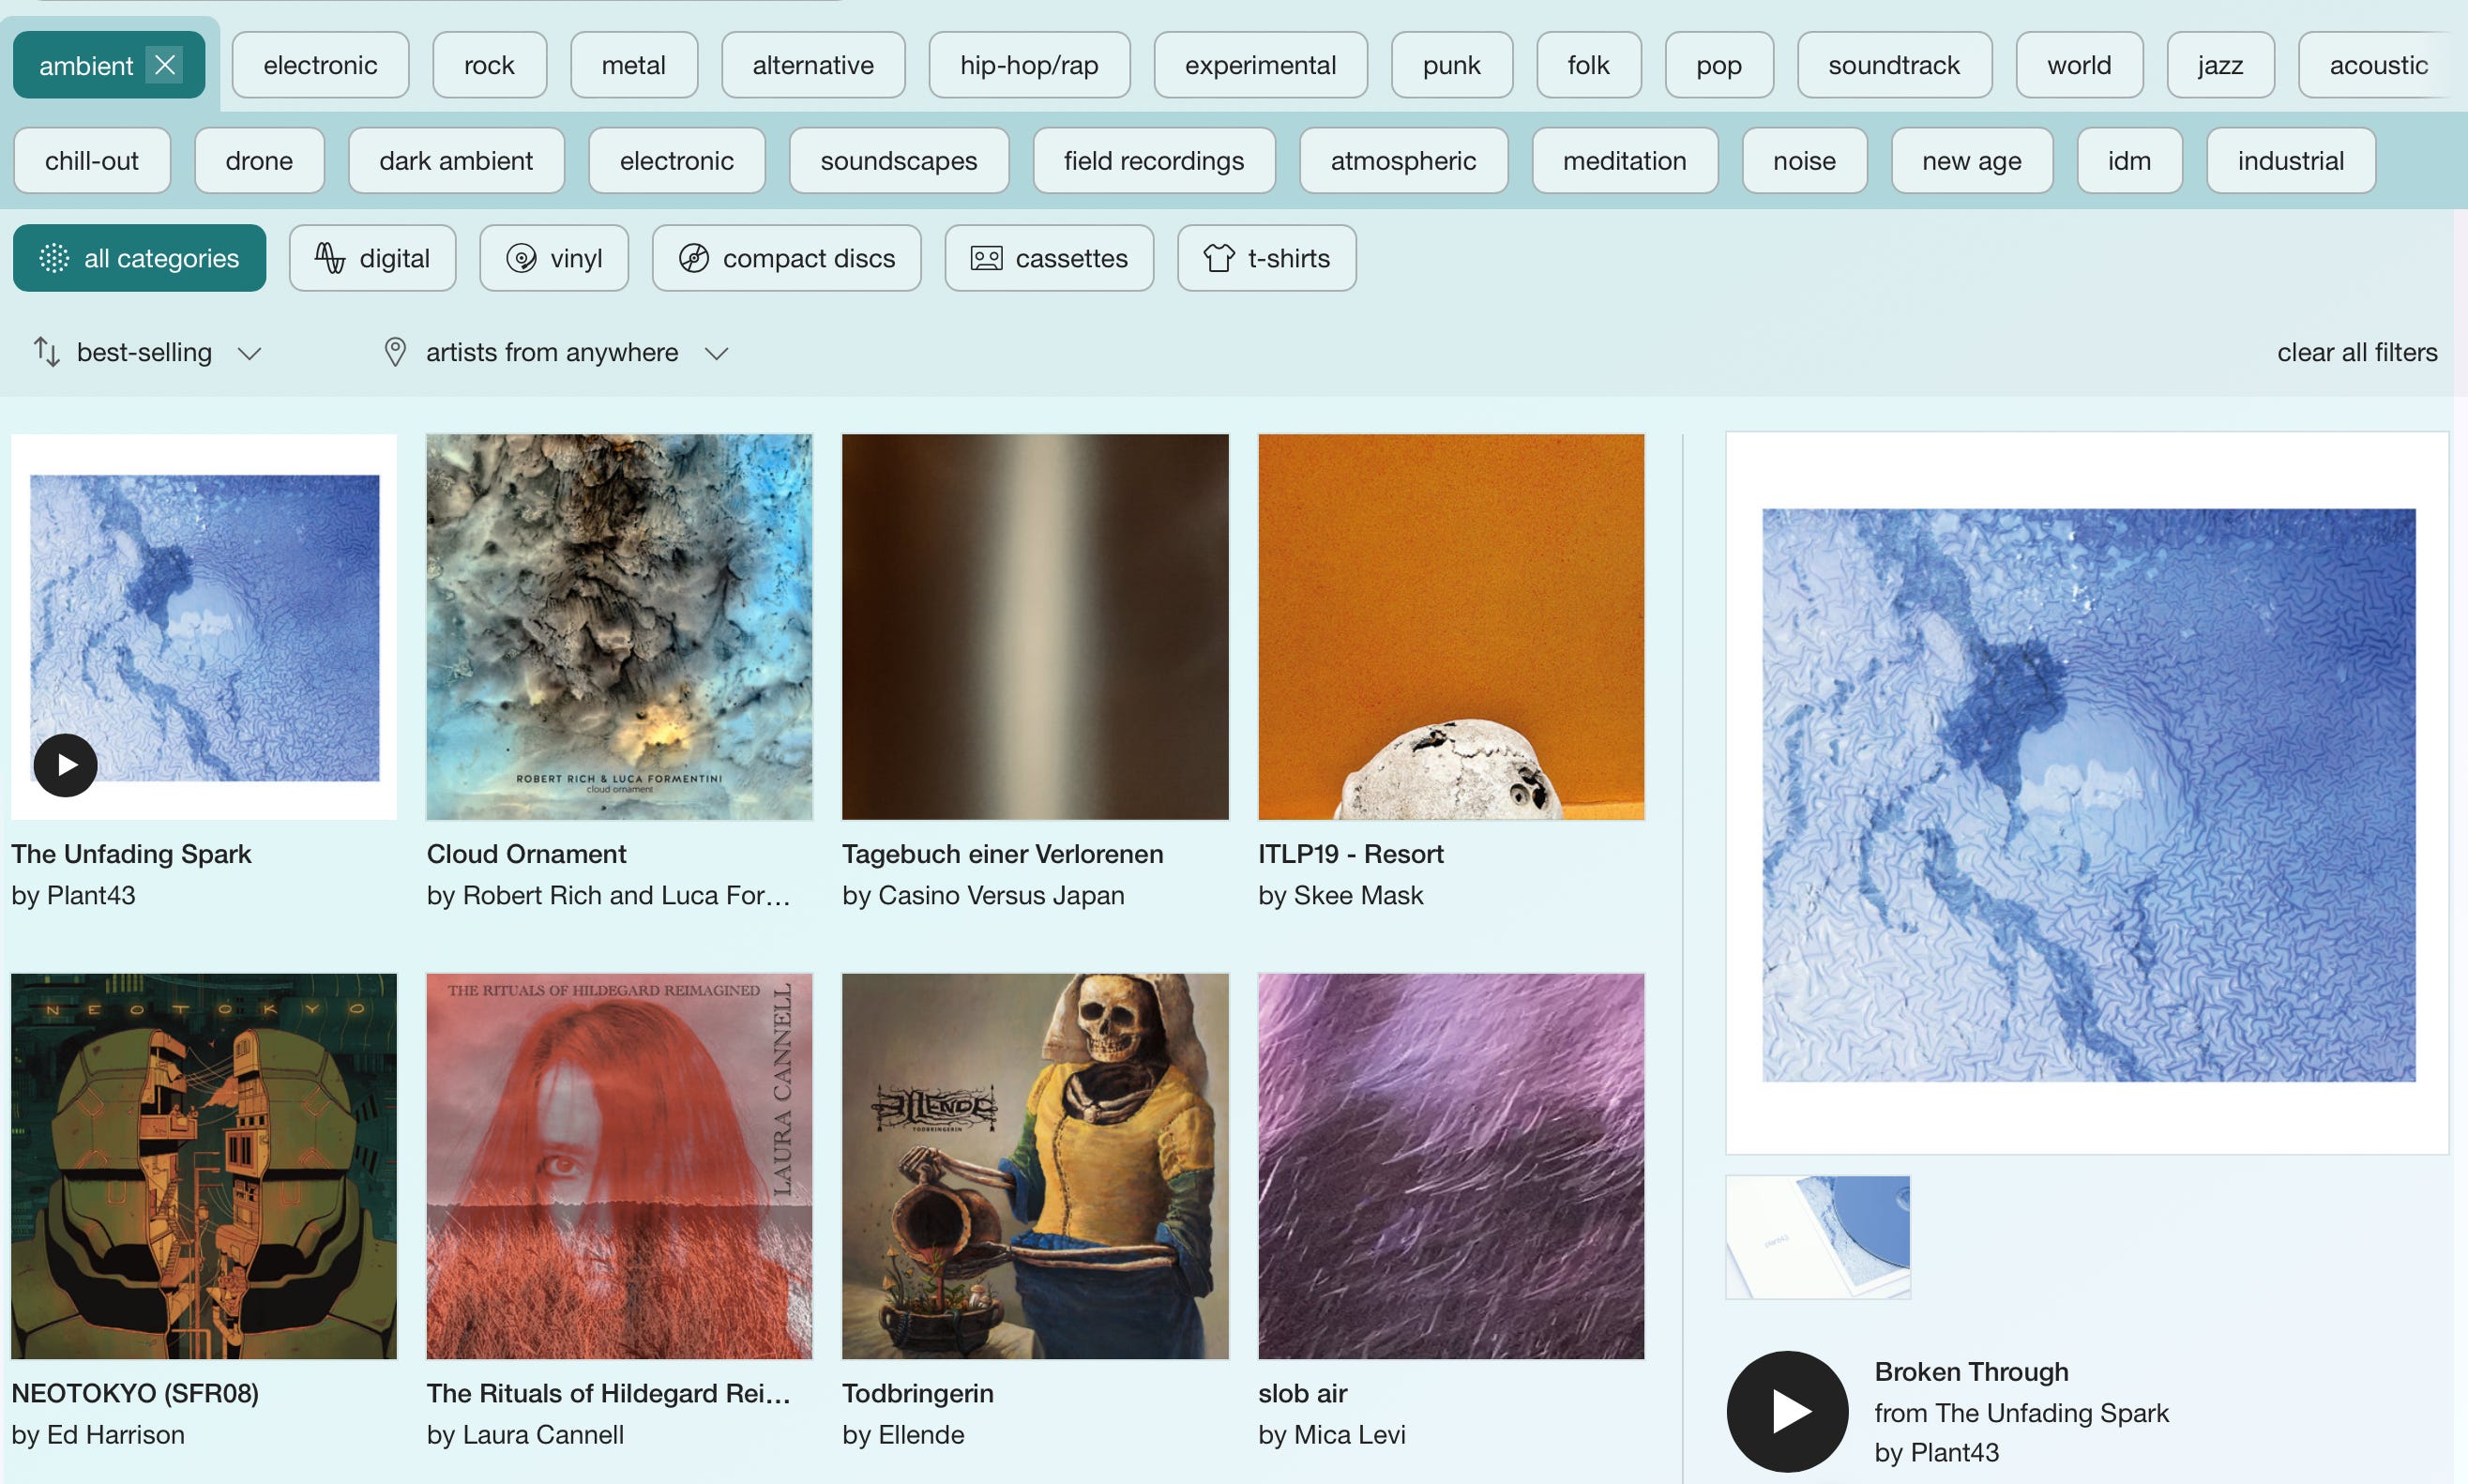Screen dimensions: 2468x1484
Task: Choose the jazz genre tag
Action: (2220, 65)
